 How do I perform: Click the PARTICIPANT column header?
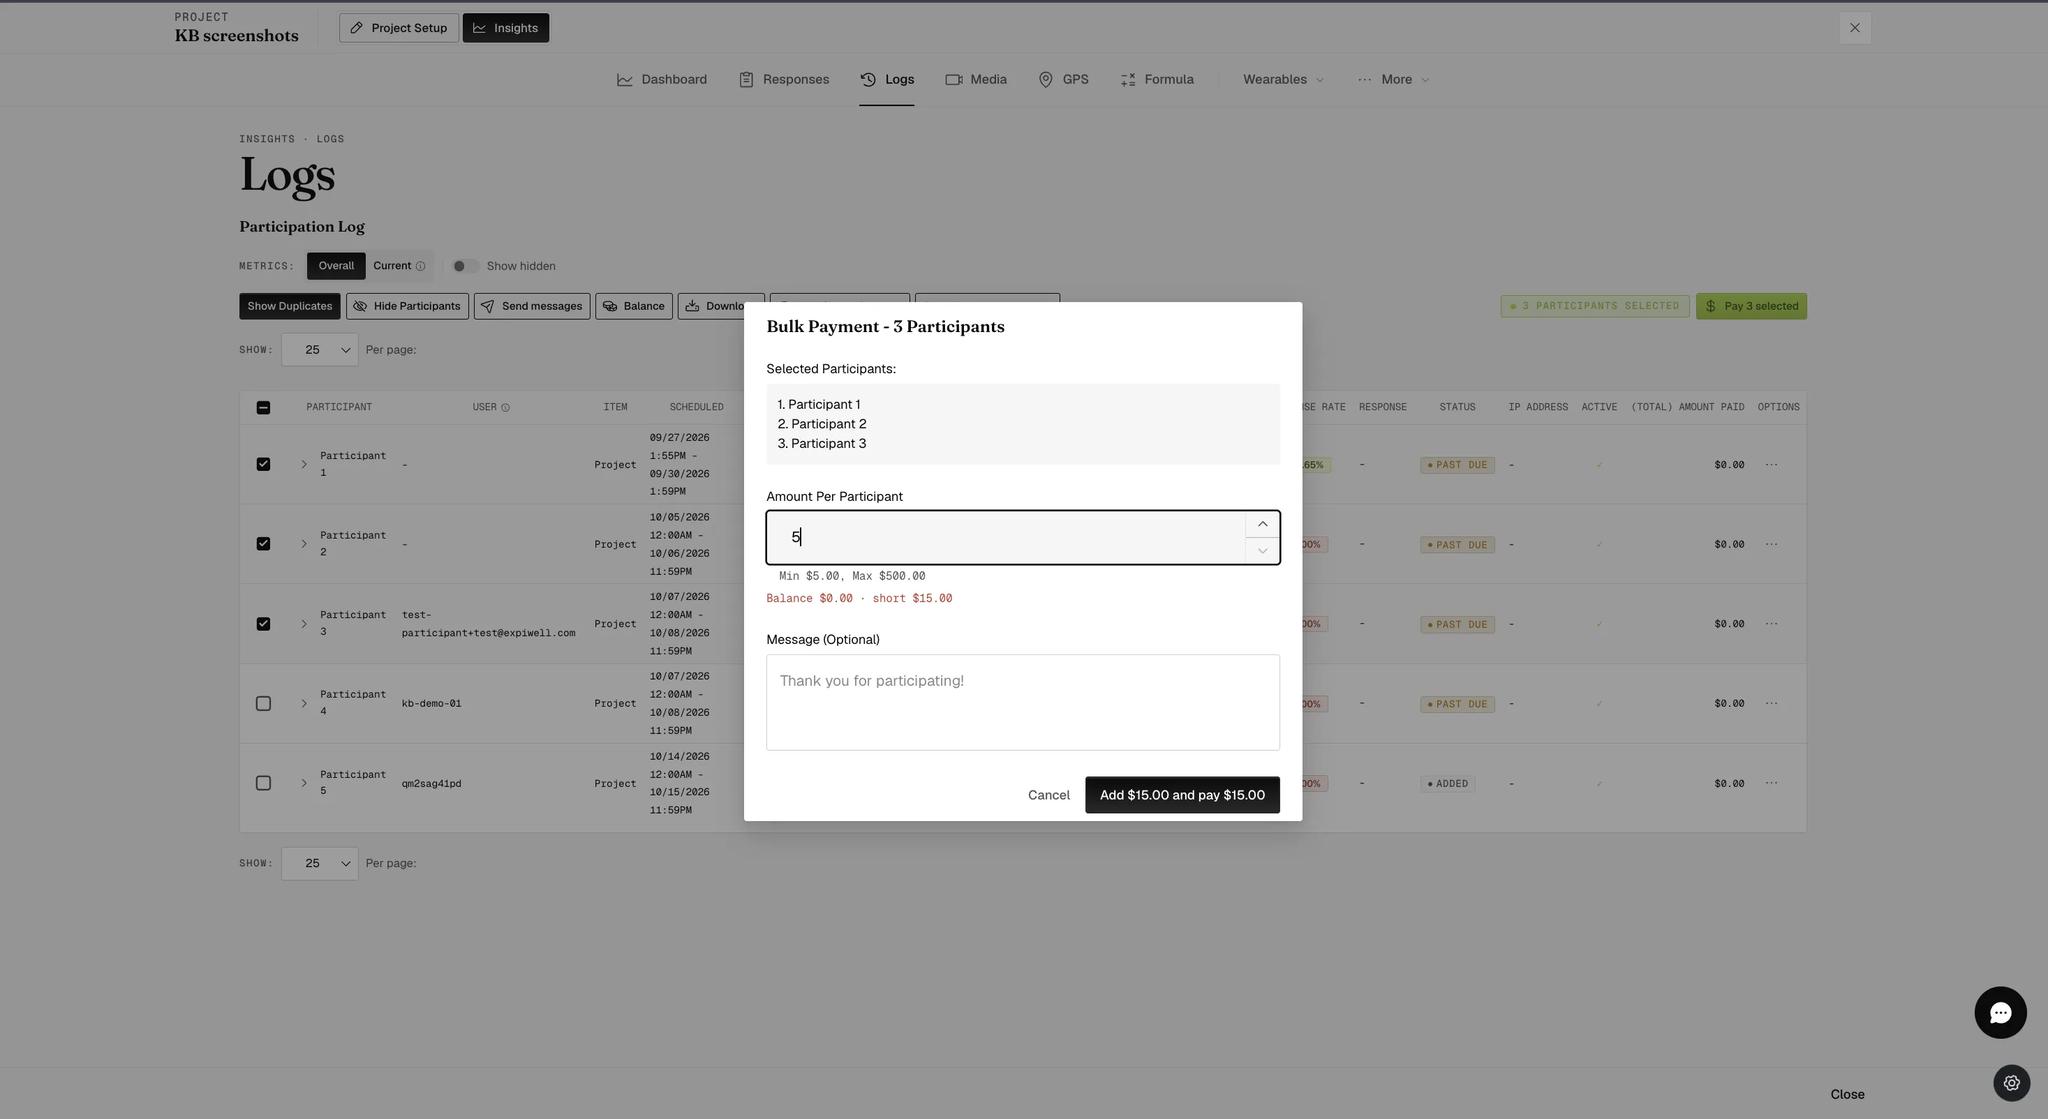click(339, 407)
